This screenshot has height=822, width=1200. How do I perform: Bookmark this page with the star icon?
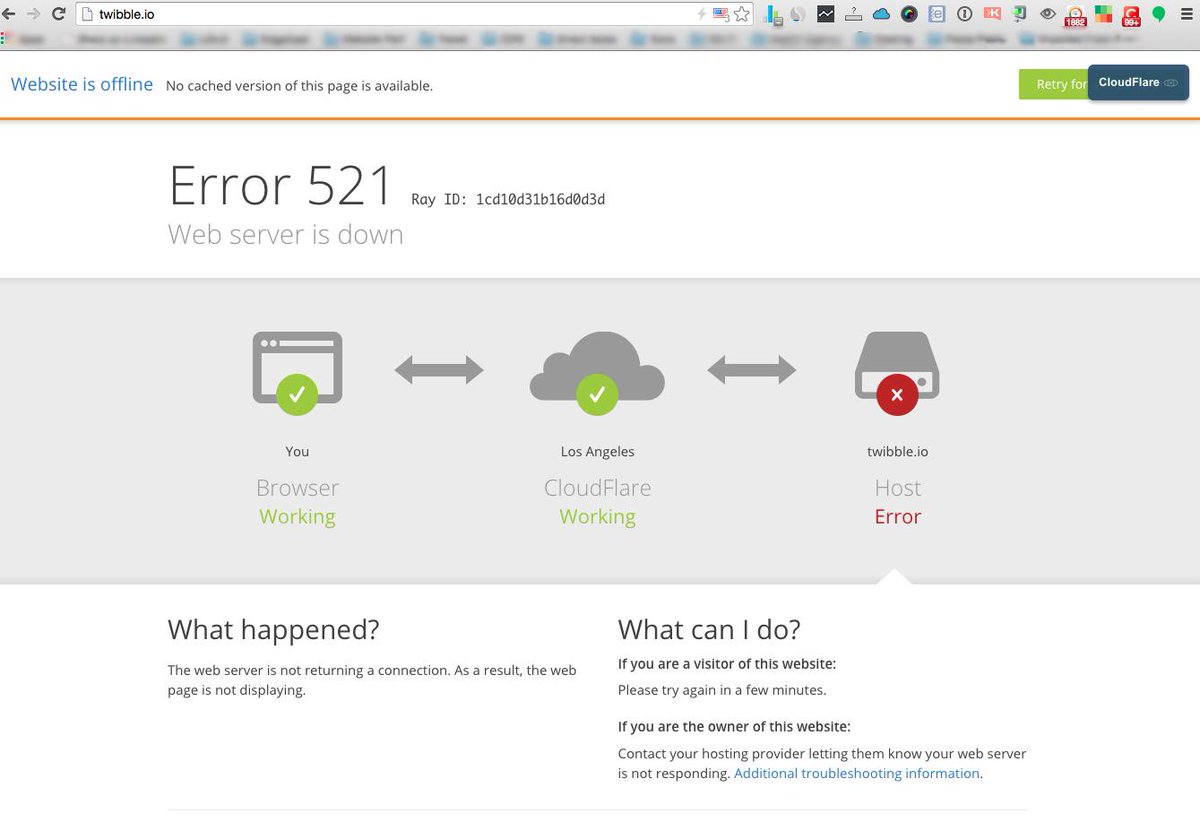point(741,14)
